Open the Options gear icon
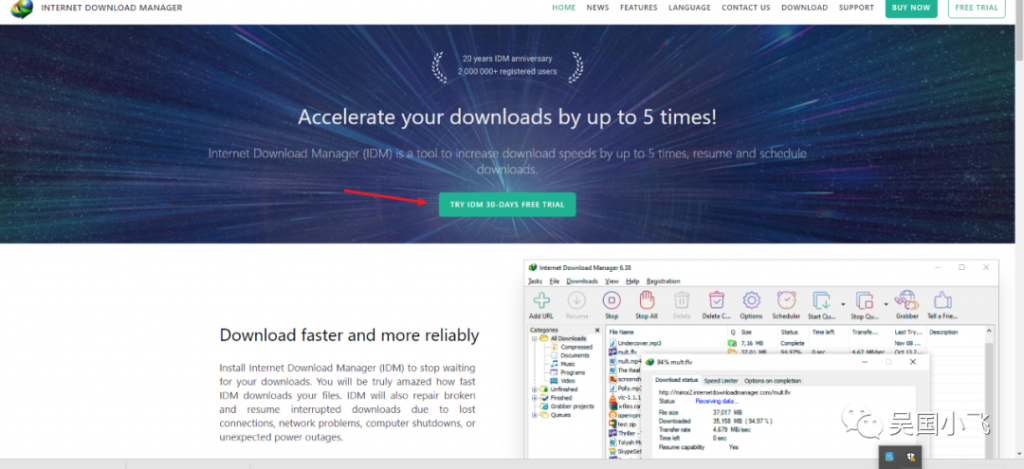This screenshot has height=469, width=1024. [x=751, y=301]
